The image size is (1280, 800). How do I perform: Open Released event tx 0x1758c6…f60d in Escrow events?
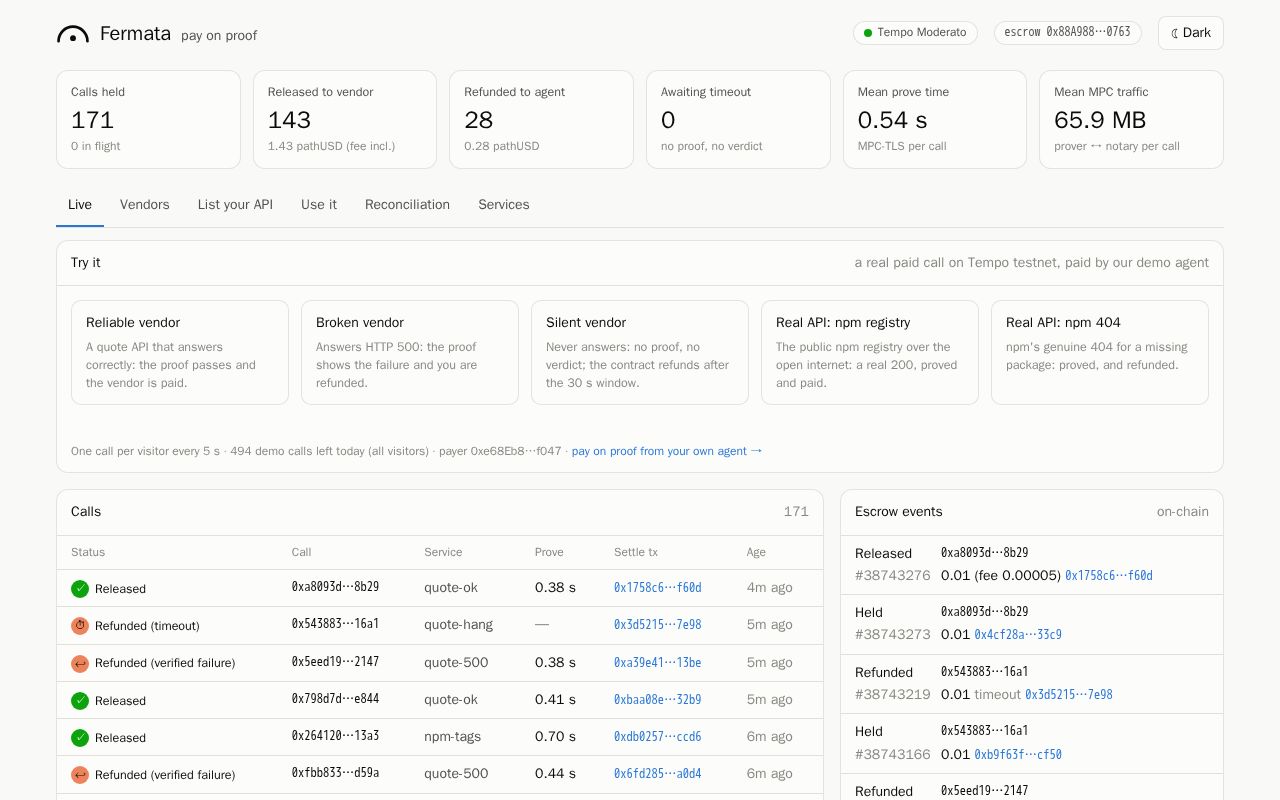(1109, 576)
